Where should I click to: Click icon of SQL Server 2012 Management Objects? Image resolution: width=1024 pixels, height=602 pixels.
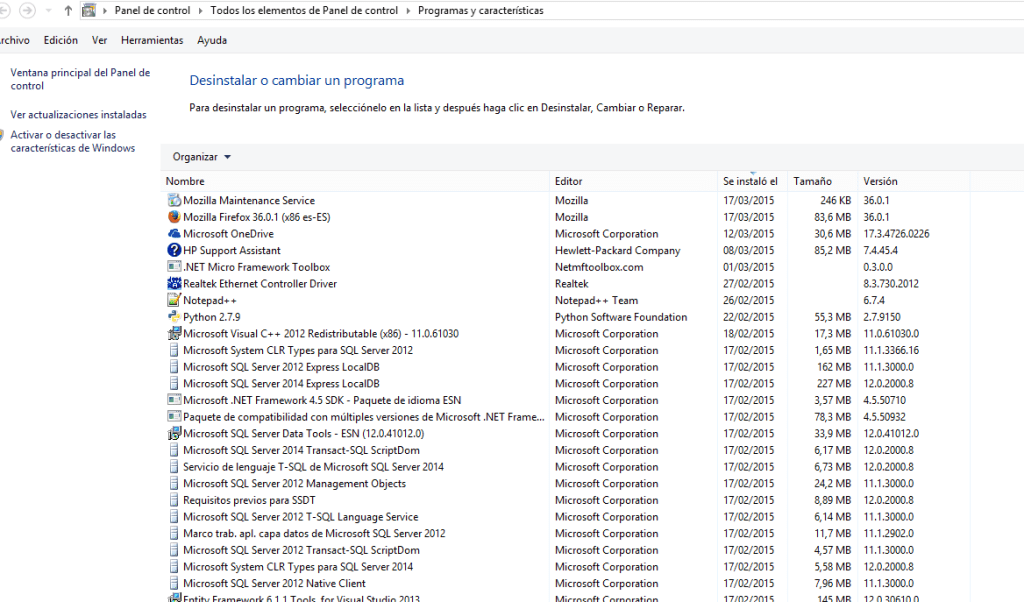(x=174, y=483)
